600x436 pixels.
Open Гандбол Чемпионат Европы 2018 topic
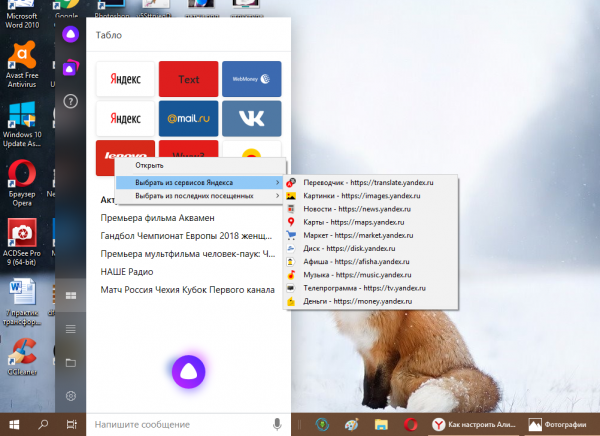coord(186,236)
